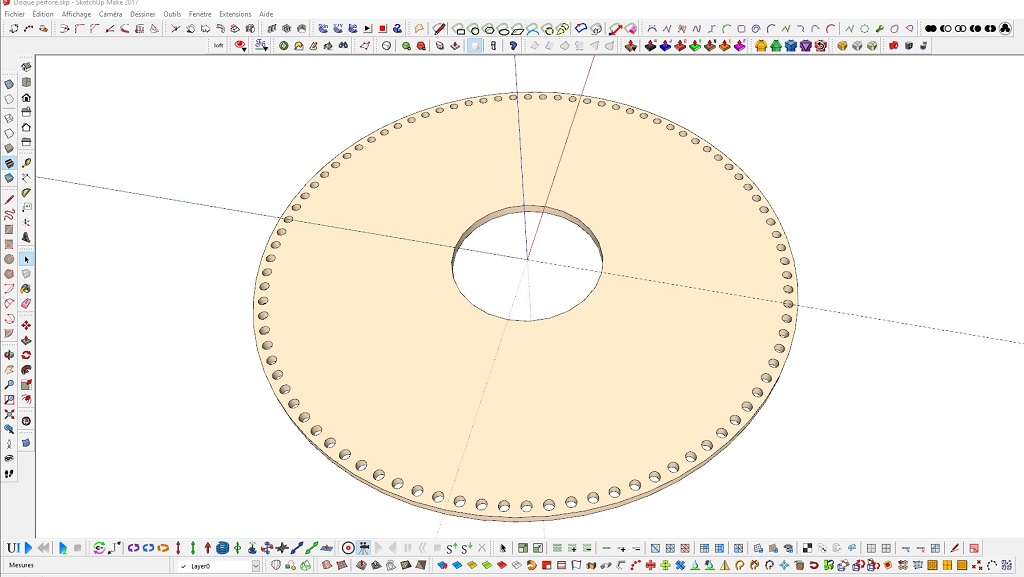Click the black play triangle in top toolbar
The image size is (1024, 577).
(367, 29)
